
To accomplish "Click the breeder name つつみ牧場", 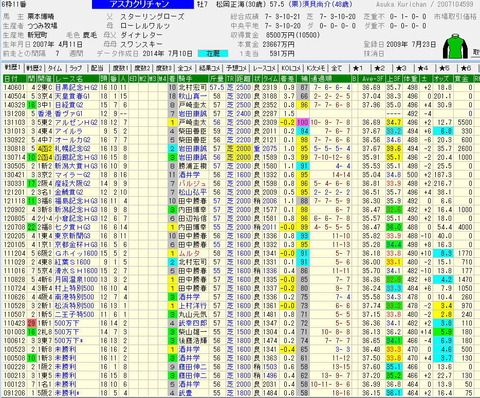I will (42, 26).
